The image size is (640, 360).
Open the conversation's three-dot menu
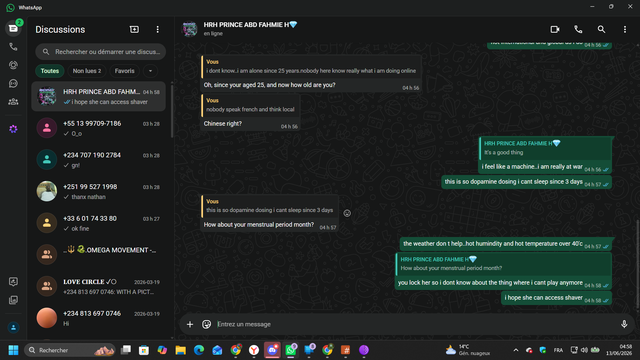624,29
